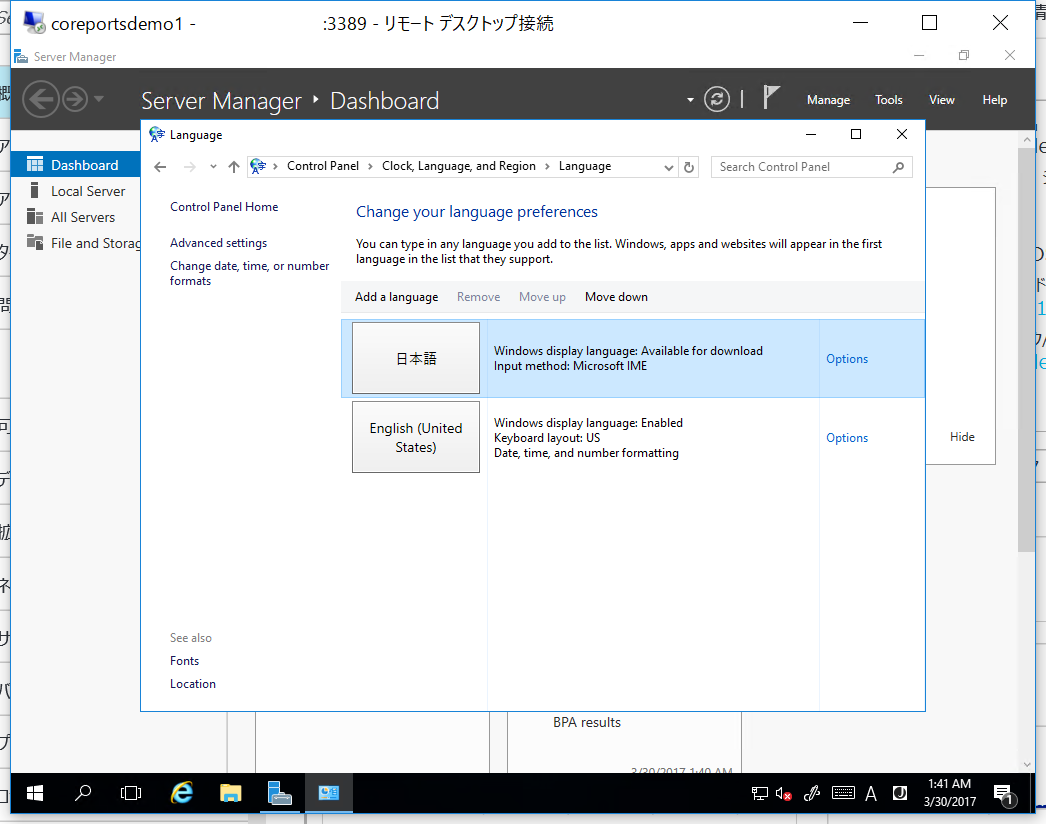
Task: Open Fonts link under See also
Action: tap(184, 661)
